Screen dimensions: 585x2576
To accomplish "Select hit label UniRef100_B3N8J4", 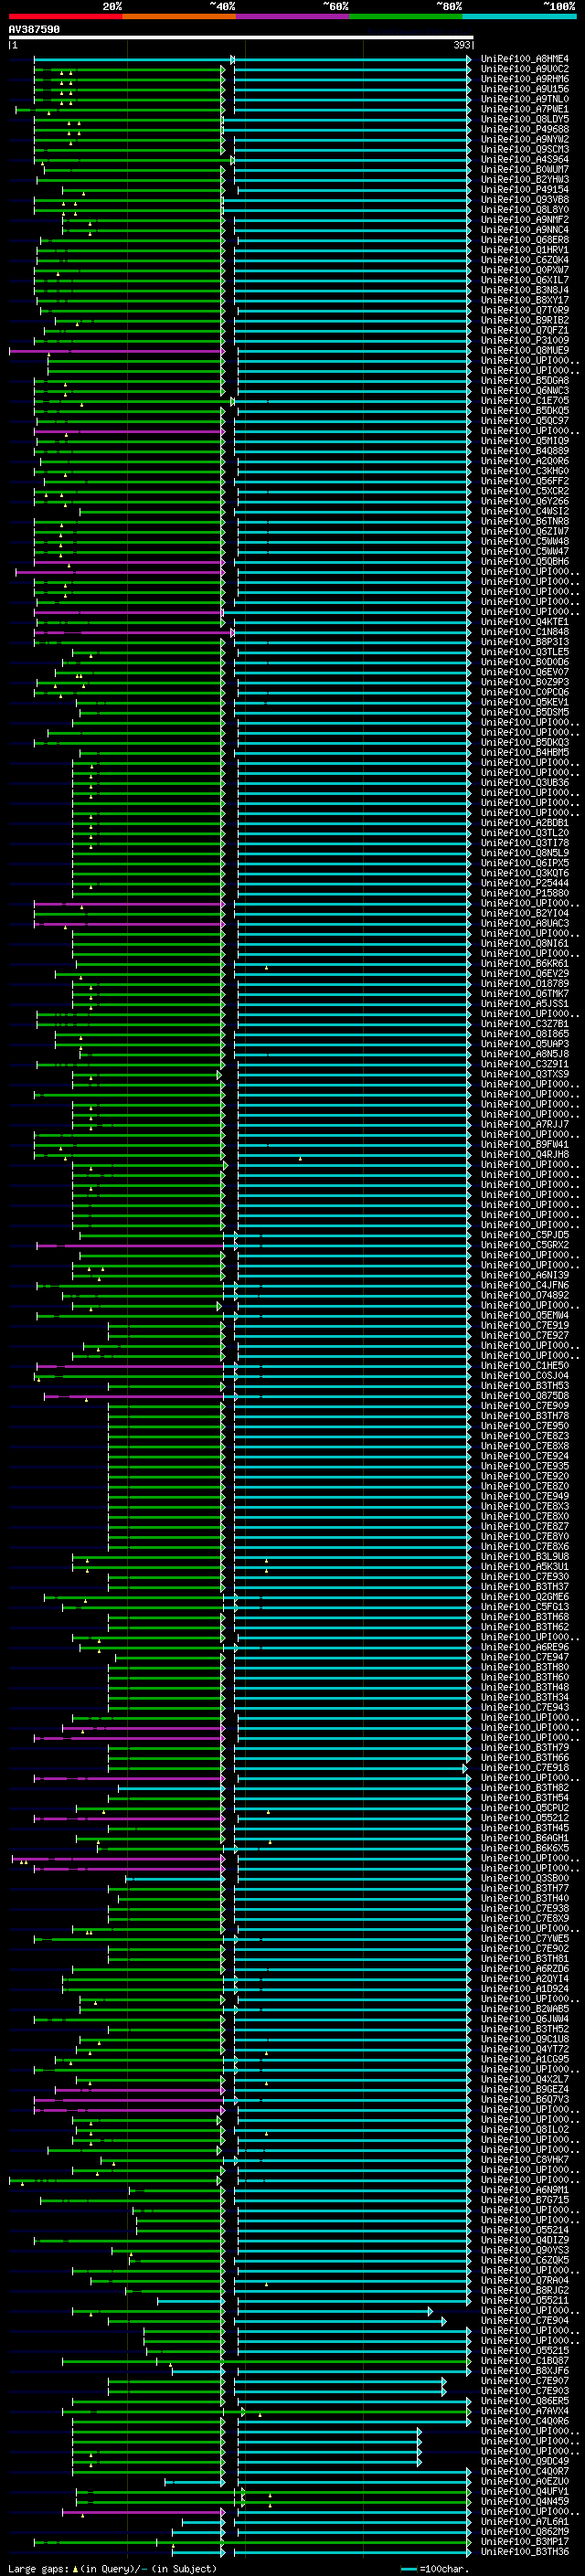I will 525,290.
